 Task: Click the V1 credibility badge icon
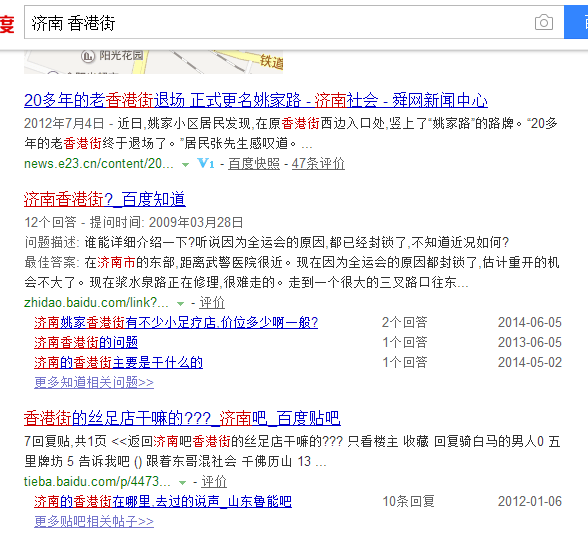[206, 163]
